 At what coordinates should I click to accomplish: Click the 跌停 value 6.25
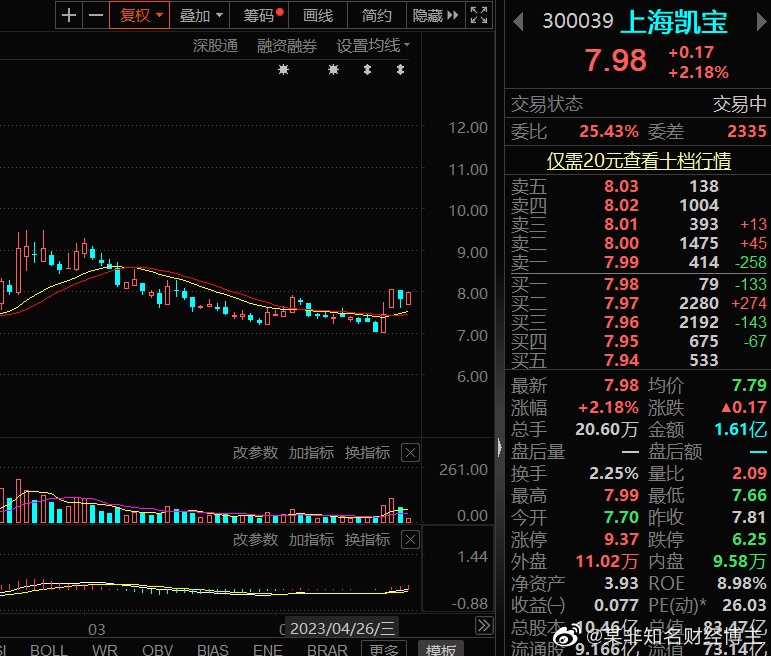pos(749,539)
